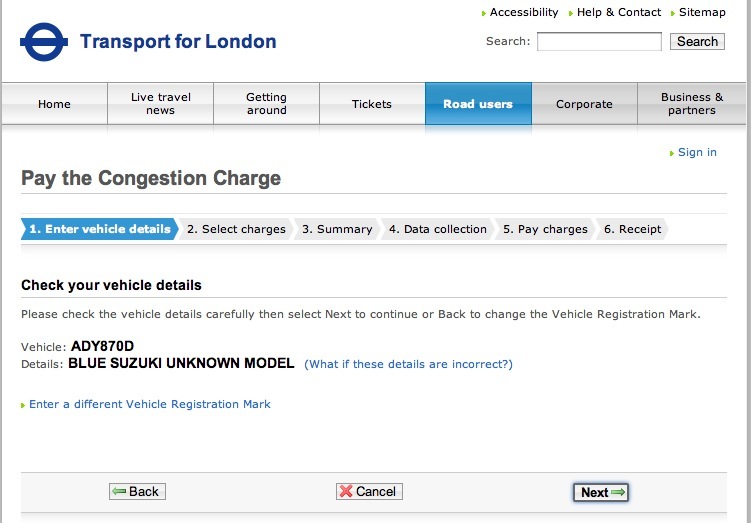The image size is (751, 523).
Task: Open 'What if these details are incorrect?' link
Action: [408, 364]
